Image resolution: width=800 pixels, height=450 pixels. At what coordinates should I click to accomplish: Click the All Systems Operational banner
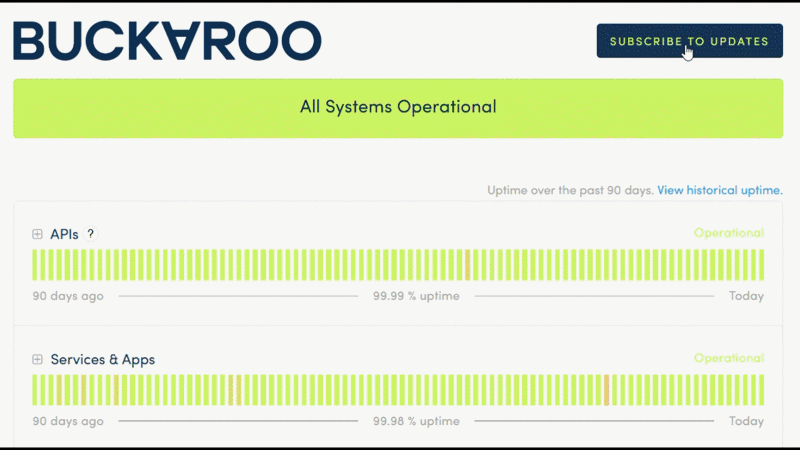pos(398,107)
